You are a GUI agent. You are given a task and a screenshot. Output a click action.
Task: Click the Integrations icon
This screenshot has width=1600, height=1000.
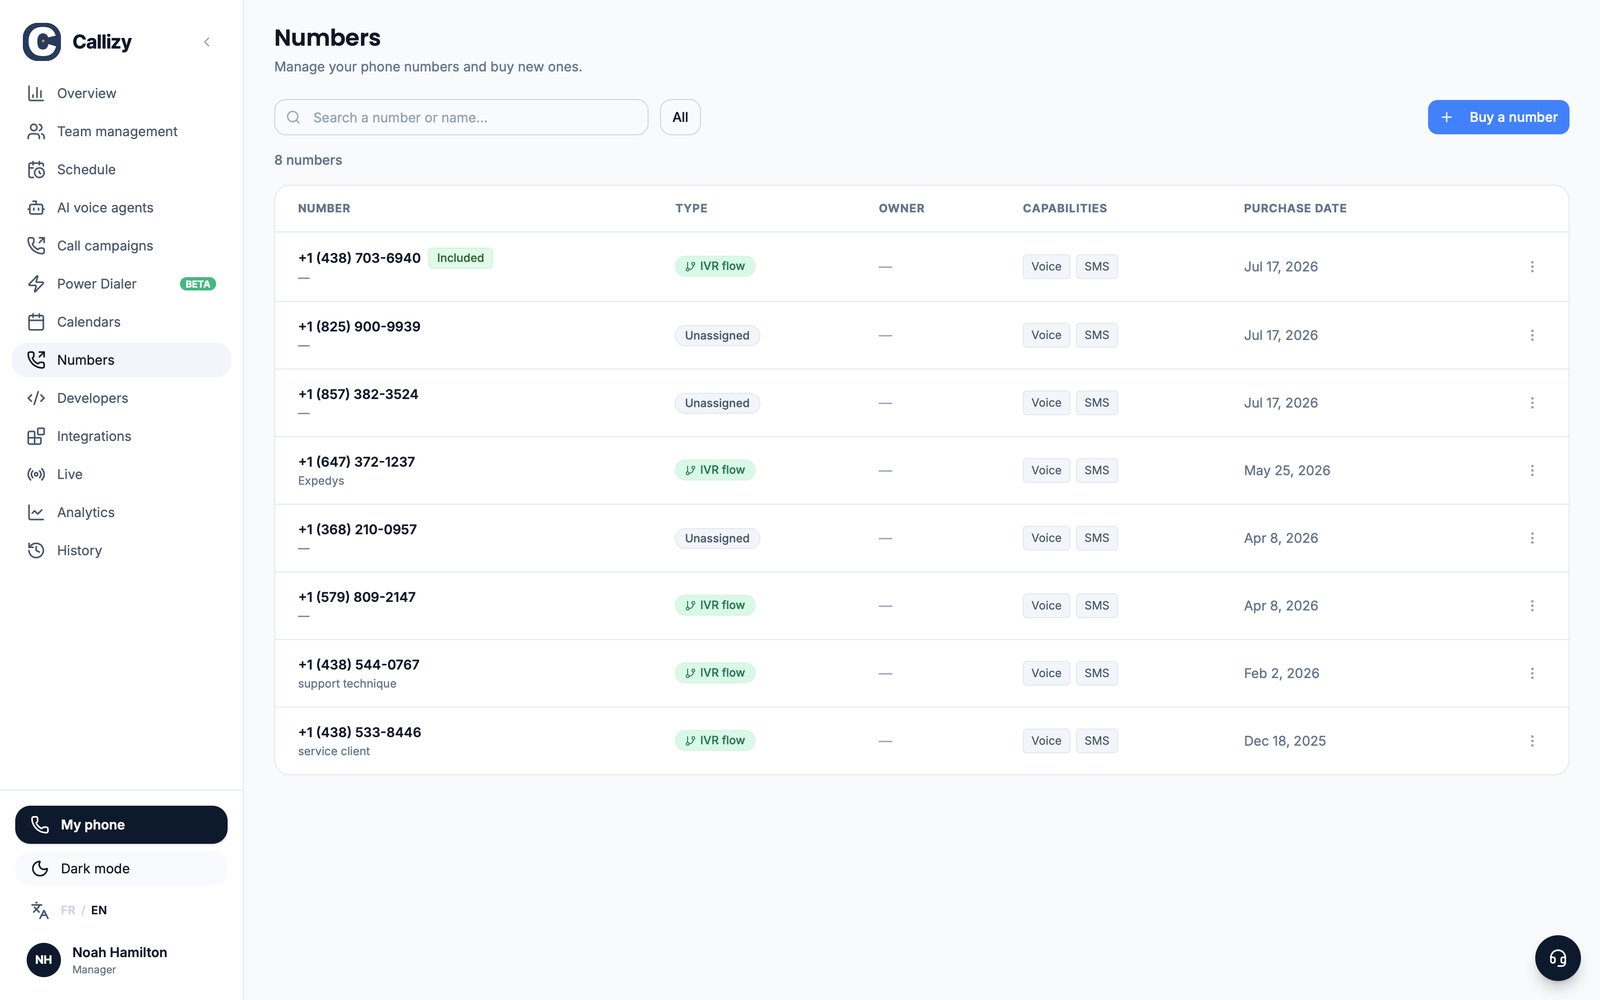tap(36, 436)
